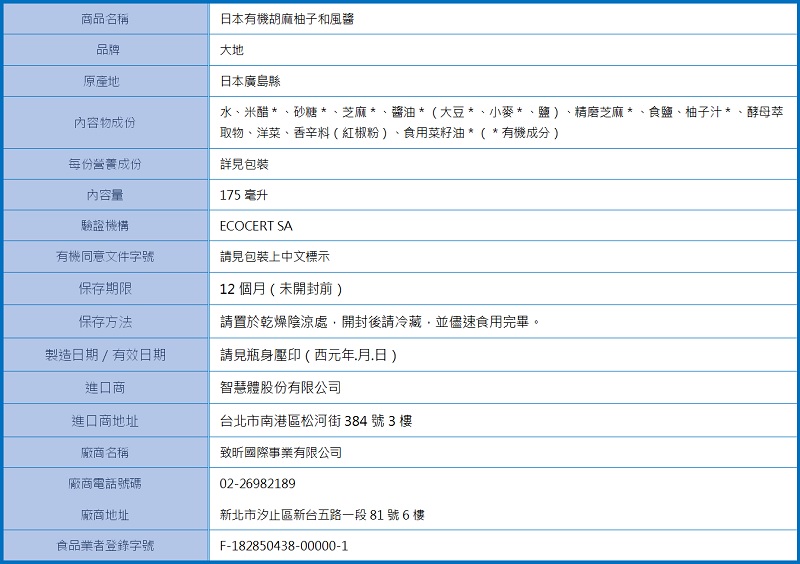Click the 製造日期 / 有效日期 label
Screen dimensions: 800x564
[105, 355]
